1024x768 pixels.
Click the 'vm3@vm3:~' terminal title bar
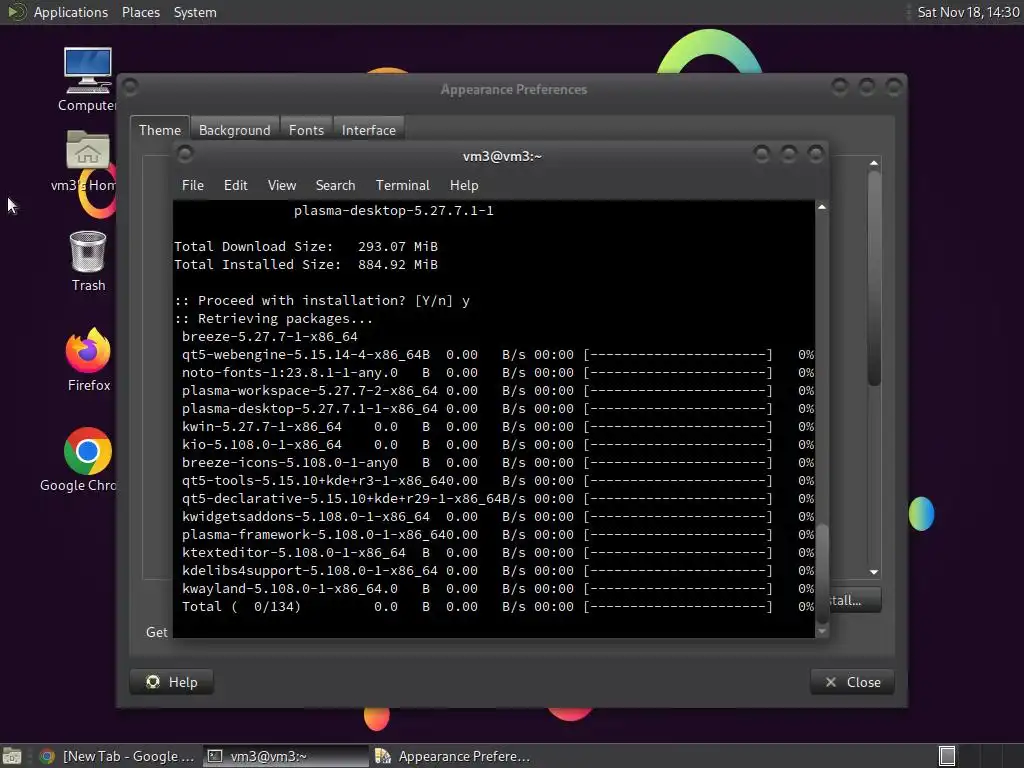502,156
